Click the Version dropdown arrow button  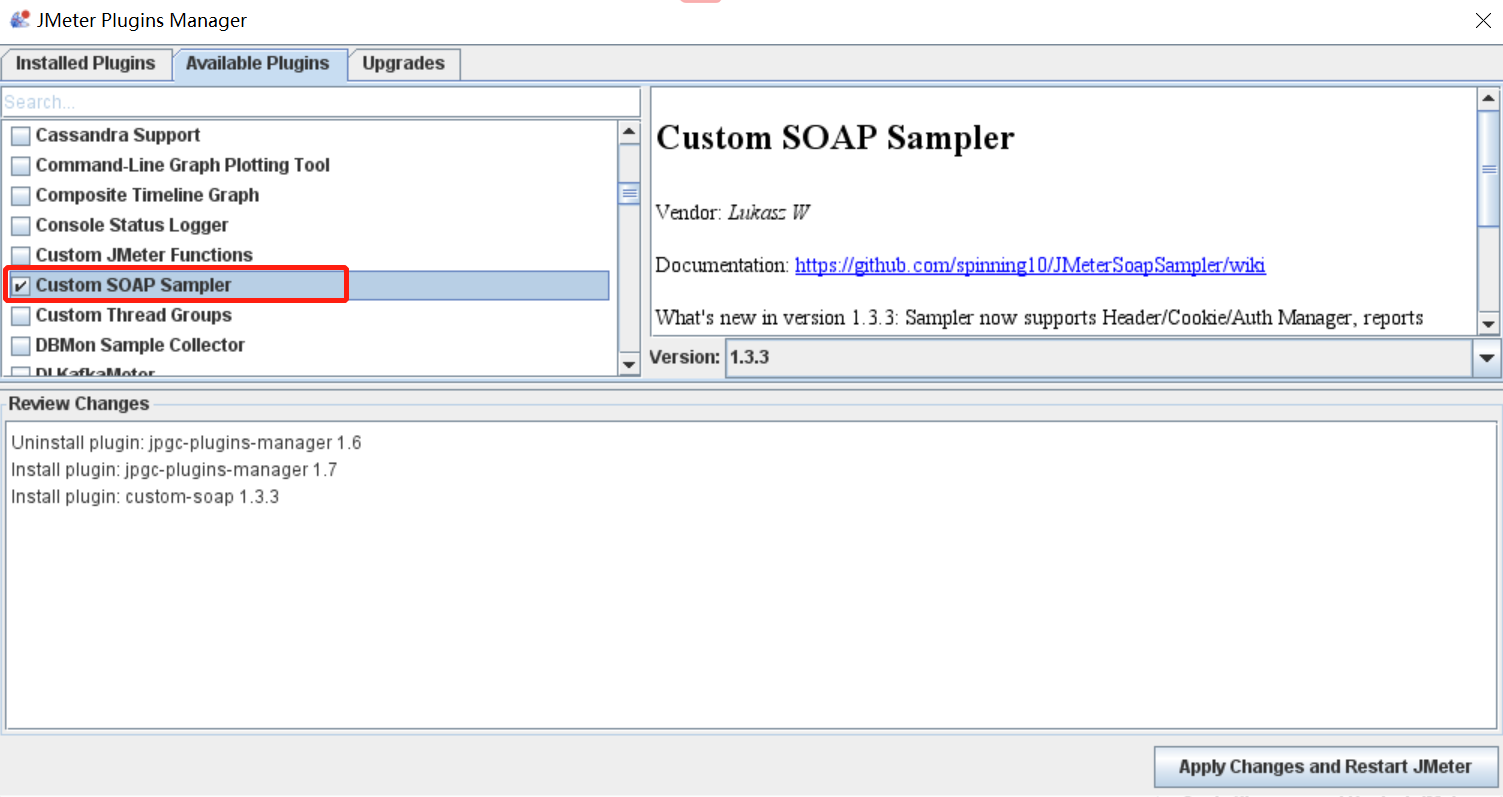[1487, 358]
